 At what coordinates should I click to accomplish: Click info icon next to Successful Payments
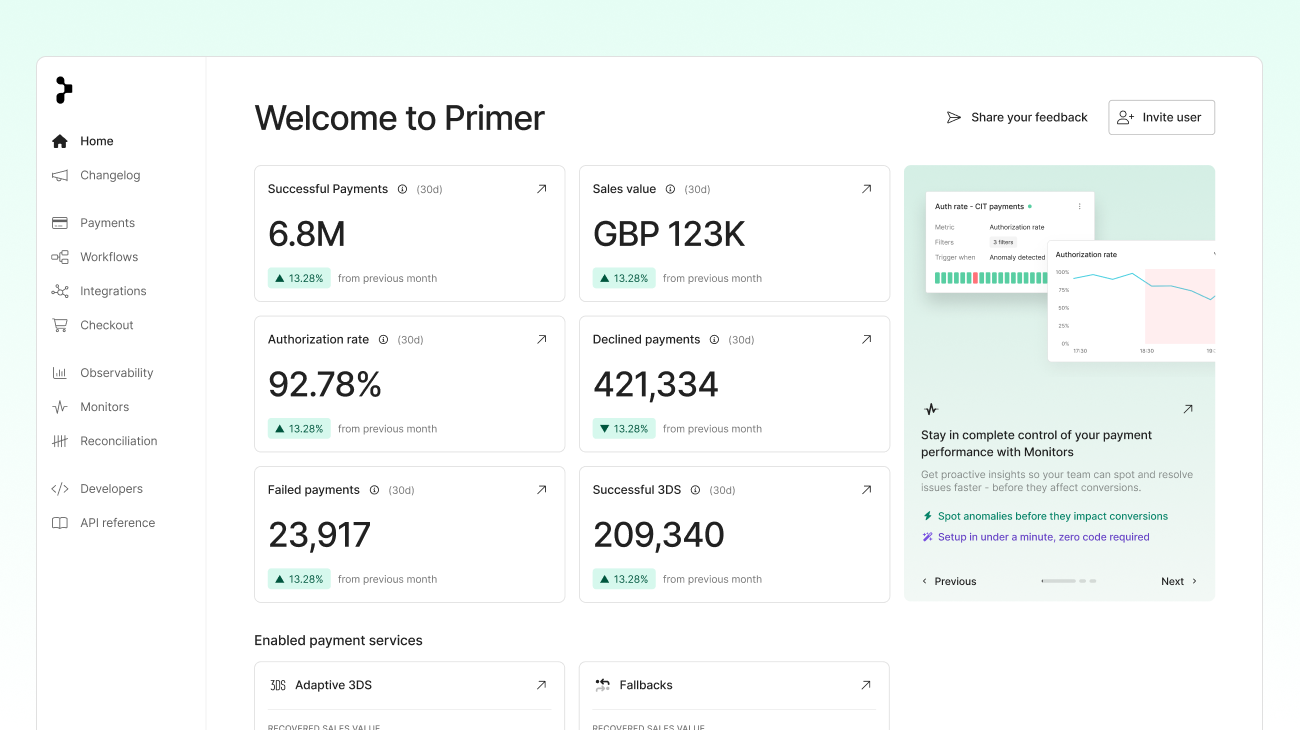tap(402, 189)
